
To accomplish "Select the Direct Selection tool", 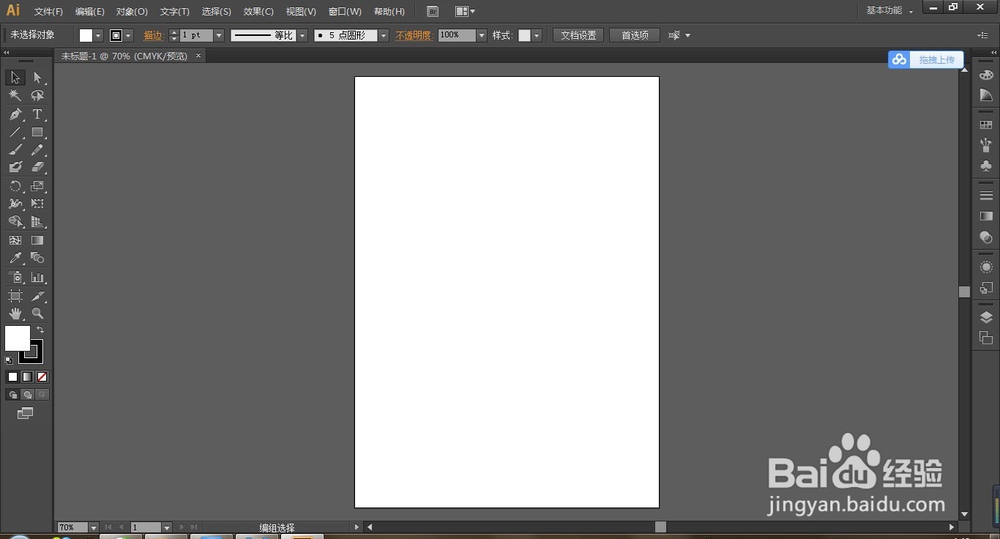I will coord(38,78).
